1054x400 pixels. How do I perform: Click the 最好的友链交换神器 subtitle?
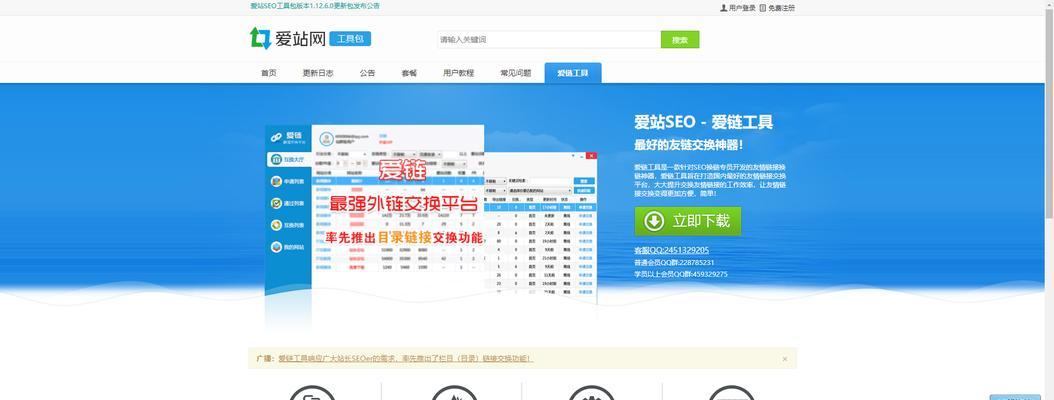[688, 145]
